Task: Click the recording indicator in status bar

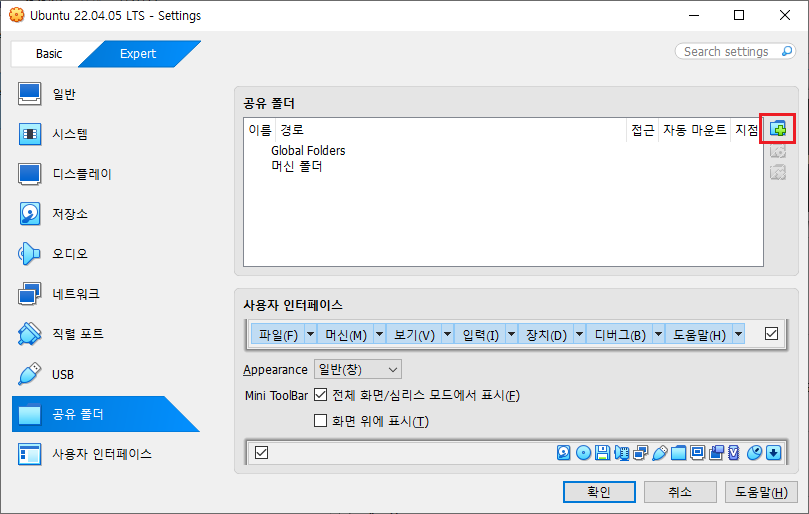Action: pyautogui.click(x=717, y=453)
